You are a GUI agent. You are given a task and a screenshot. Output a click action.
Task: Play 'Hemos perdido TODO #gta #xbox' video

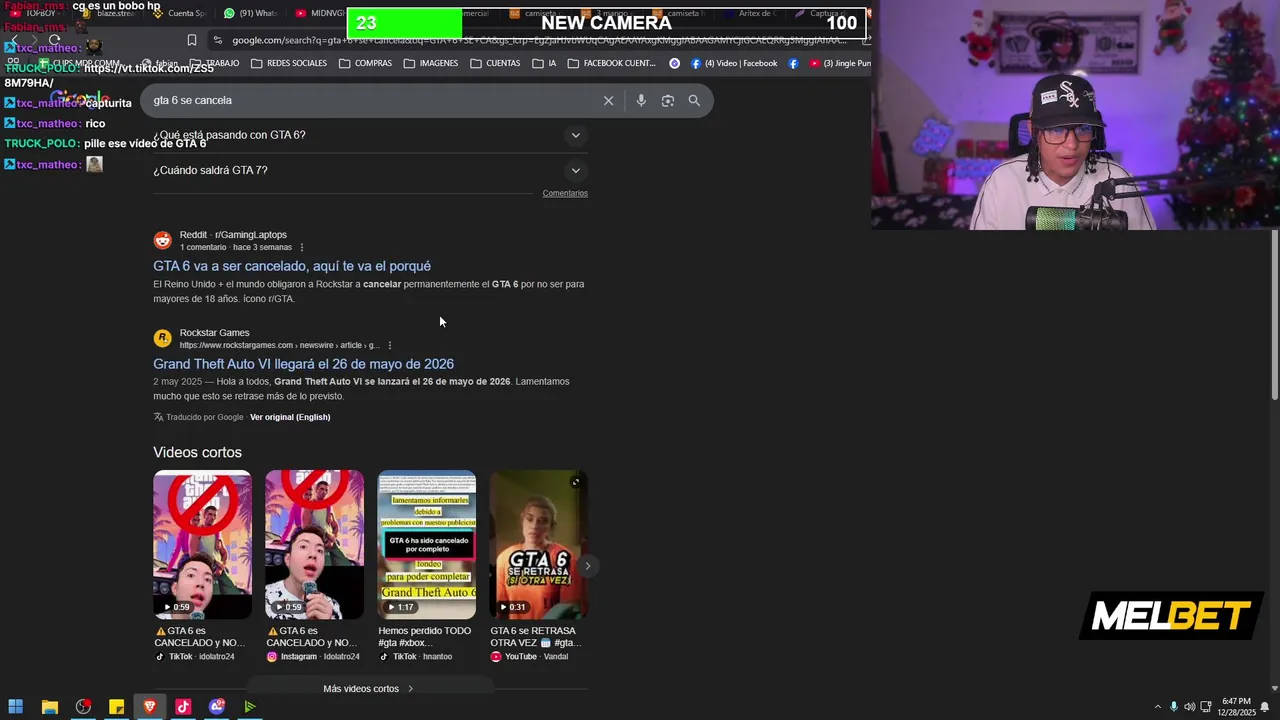pyautogui.click(x=426, y=545)
